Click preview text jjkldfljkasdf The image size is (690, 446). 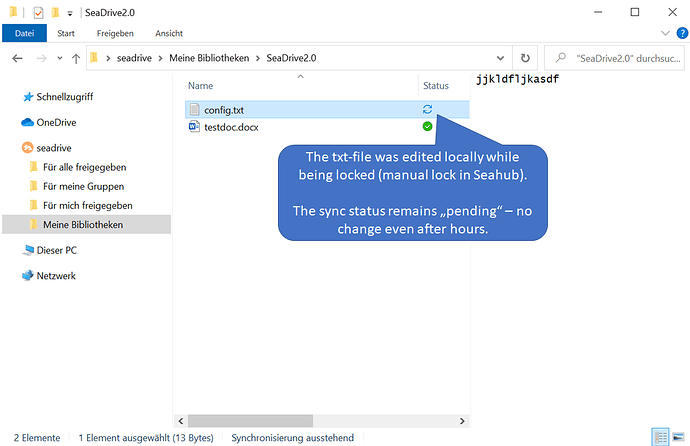tap(518, 79)
